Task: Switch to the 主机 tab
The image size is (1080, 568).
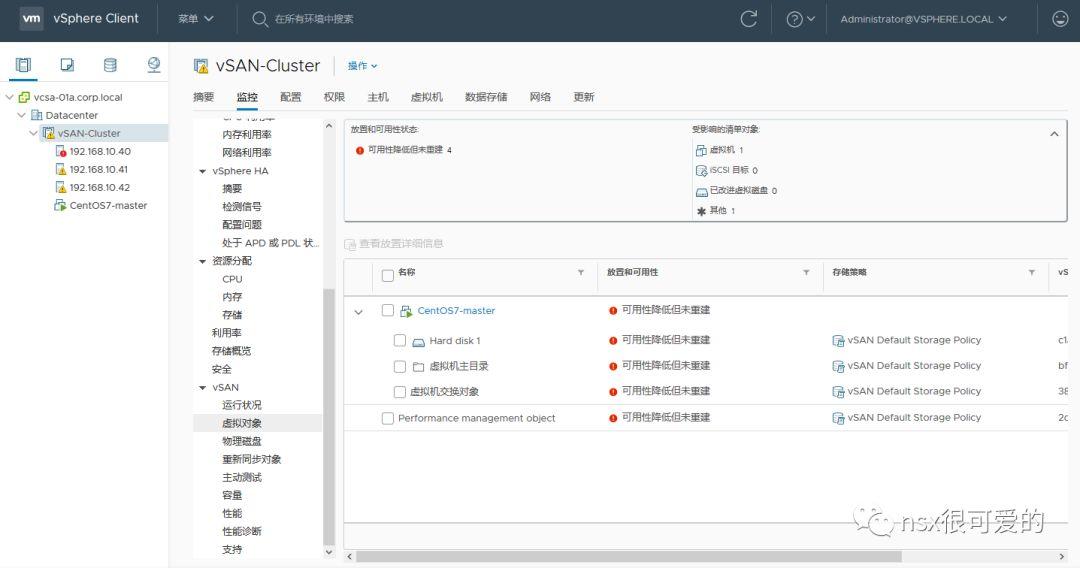Action: 378,97
